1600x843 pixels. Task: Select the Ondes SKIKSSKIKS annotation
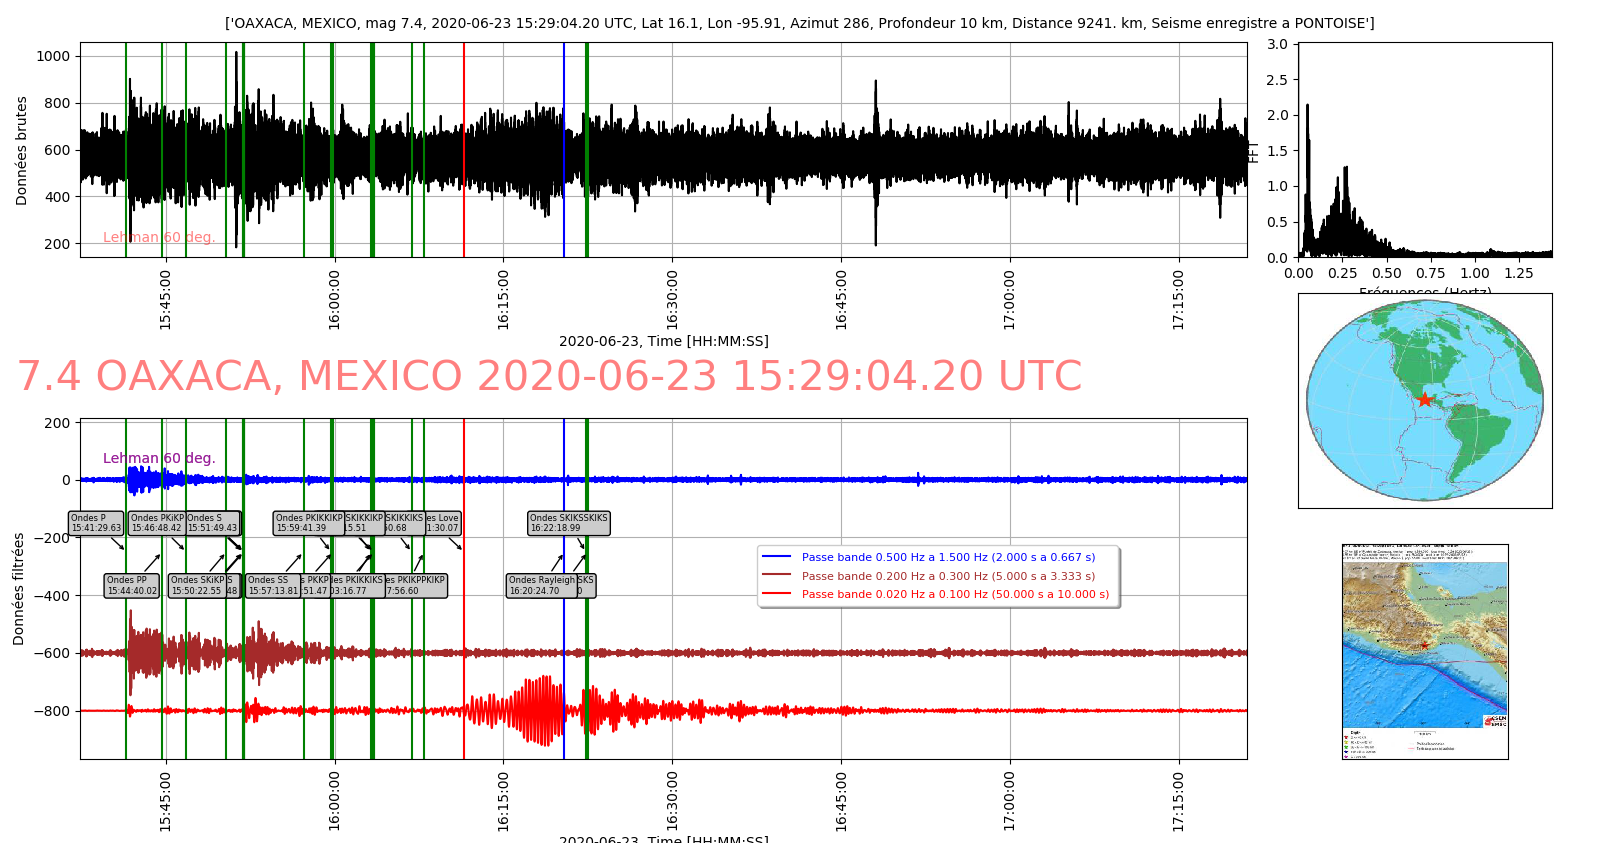(x=568, y=523)
